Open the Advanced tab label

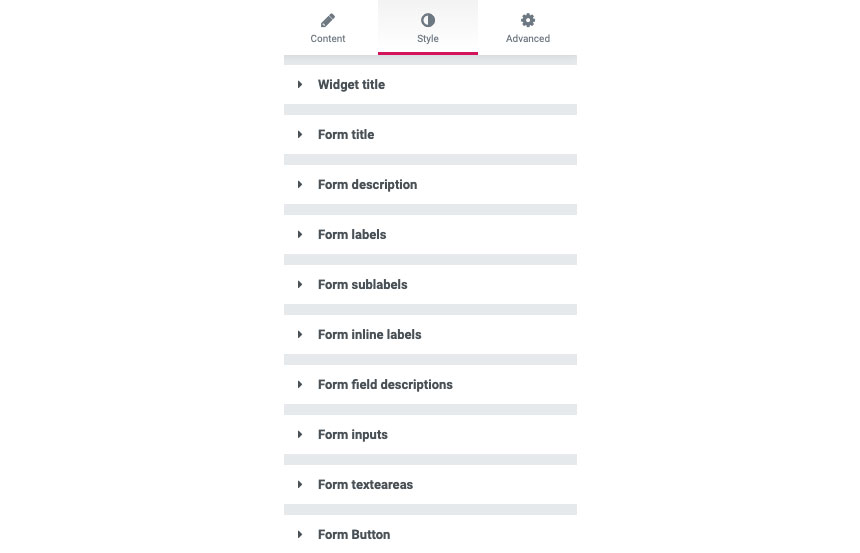(x=528, y=38)
